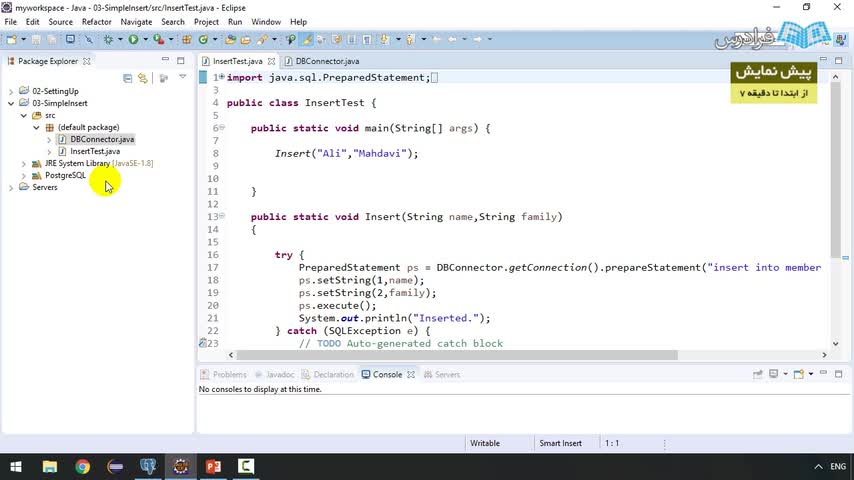Viewport: 854px width, 480px height.
Task: Click the Open Task folder toolbar icon
Action: tap(246, 39)
